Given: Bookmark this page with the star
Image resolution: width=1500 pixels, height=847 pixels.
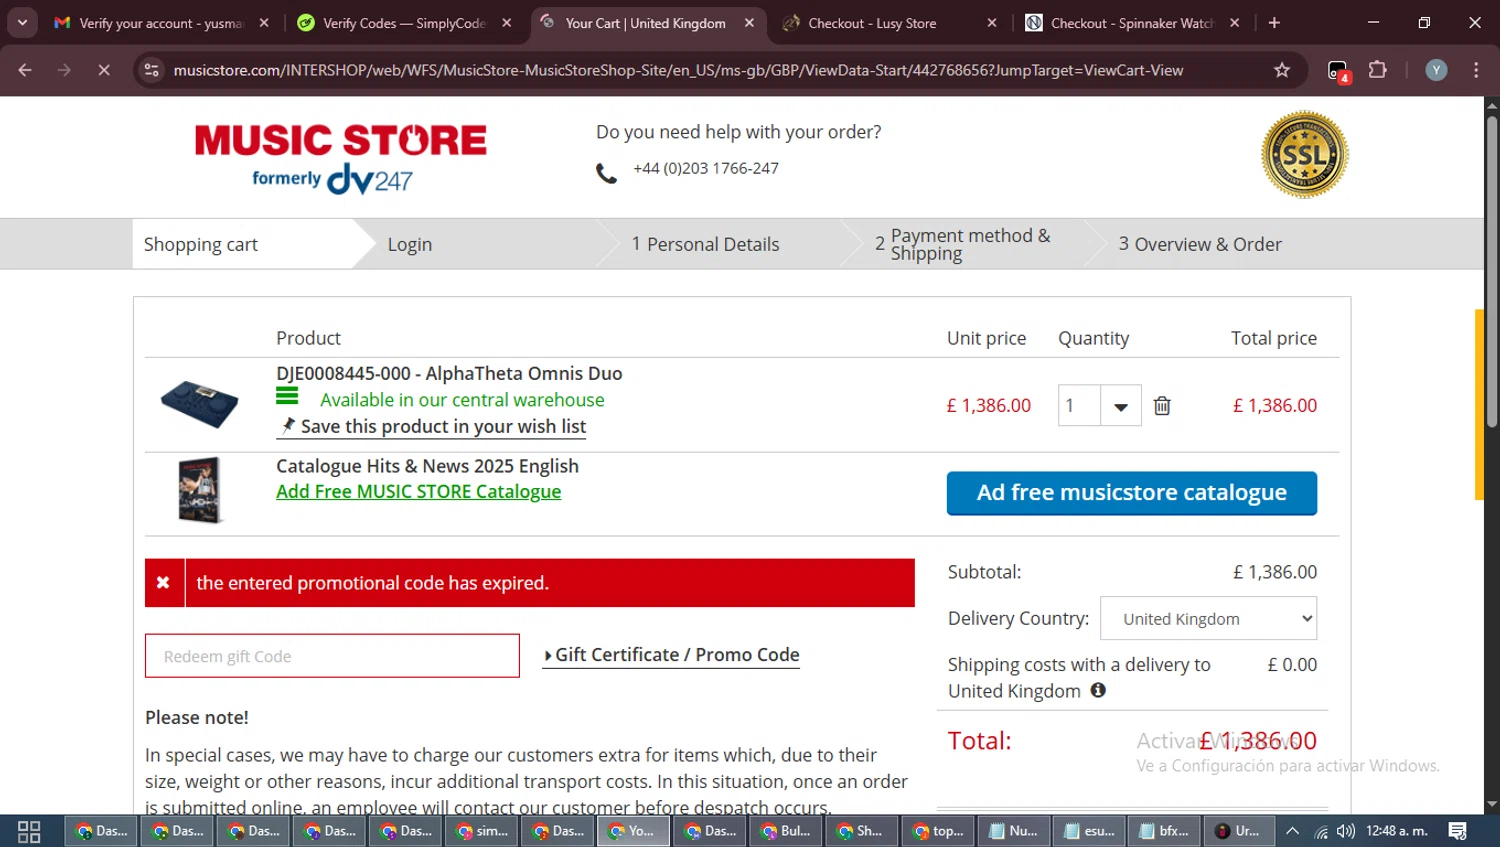Looking at the screenshot, I should [x=1282, y=70].
